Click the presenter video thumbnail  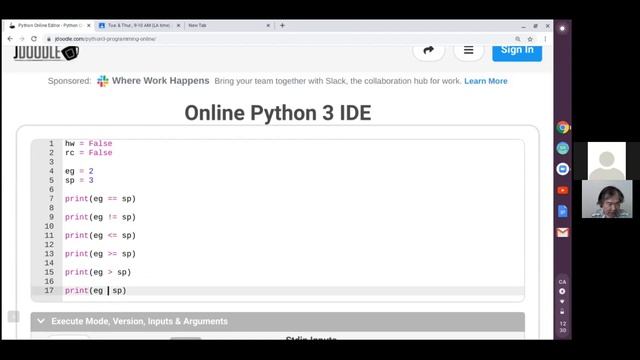607,199
